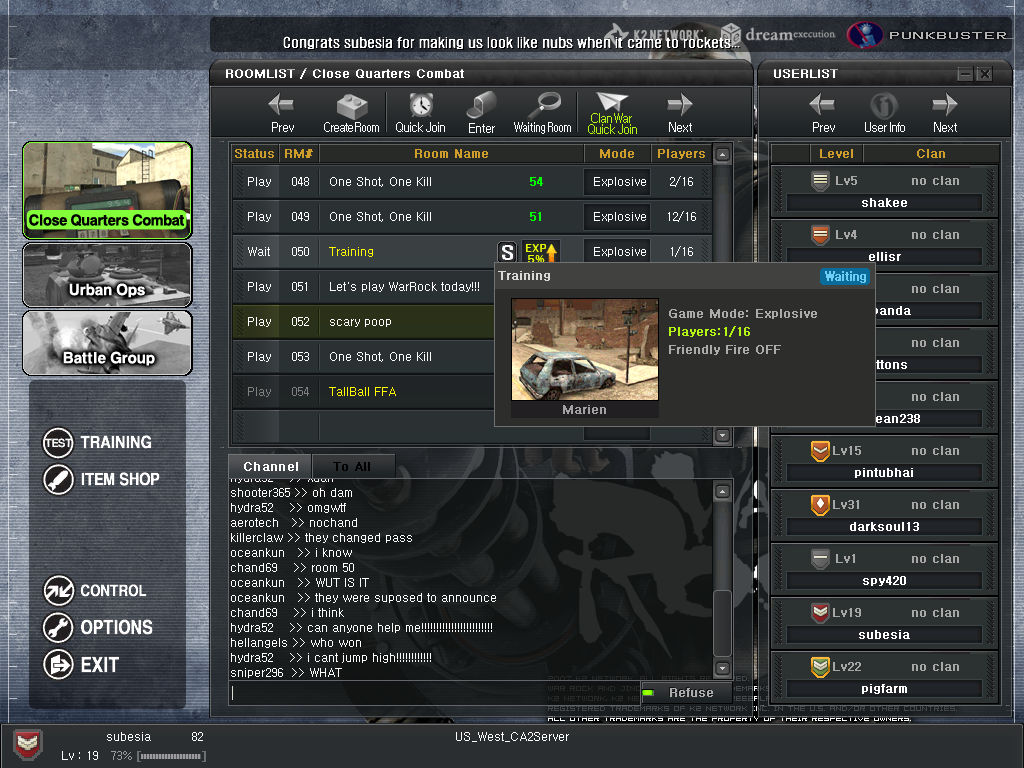Click the chat scrollbar thumb
This screenshot has width=1024, height=768.
(722, 623)
